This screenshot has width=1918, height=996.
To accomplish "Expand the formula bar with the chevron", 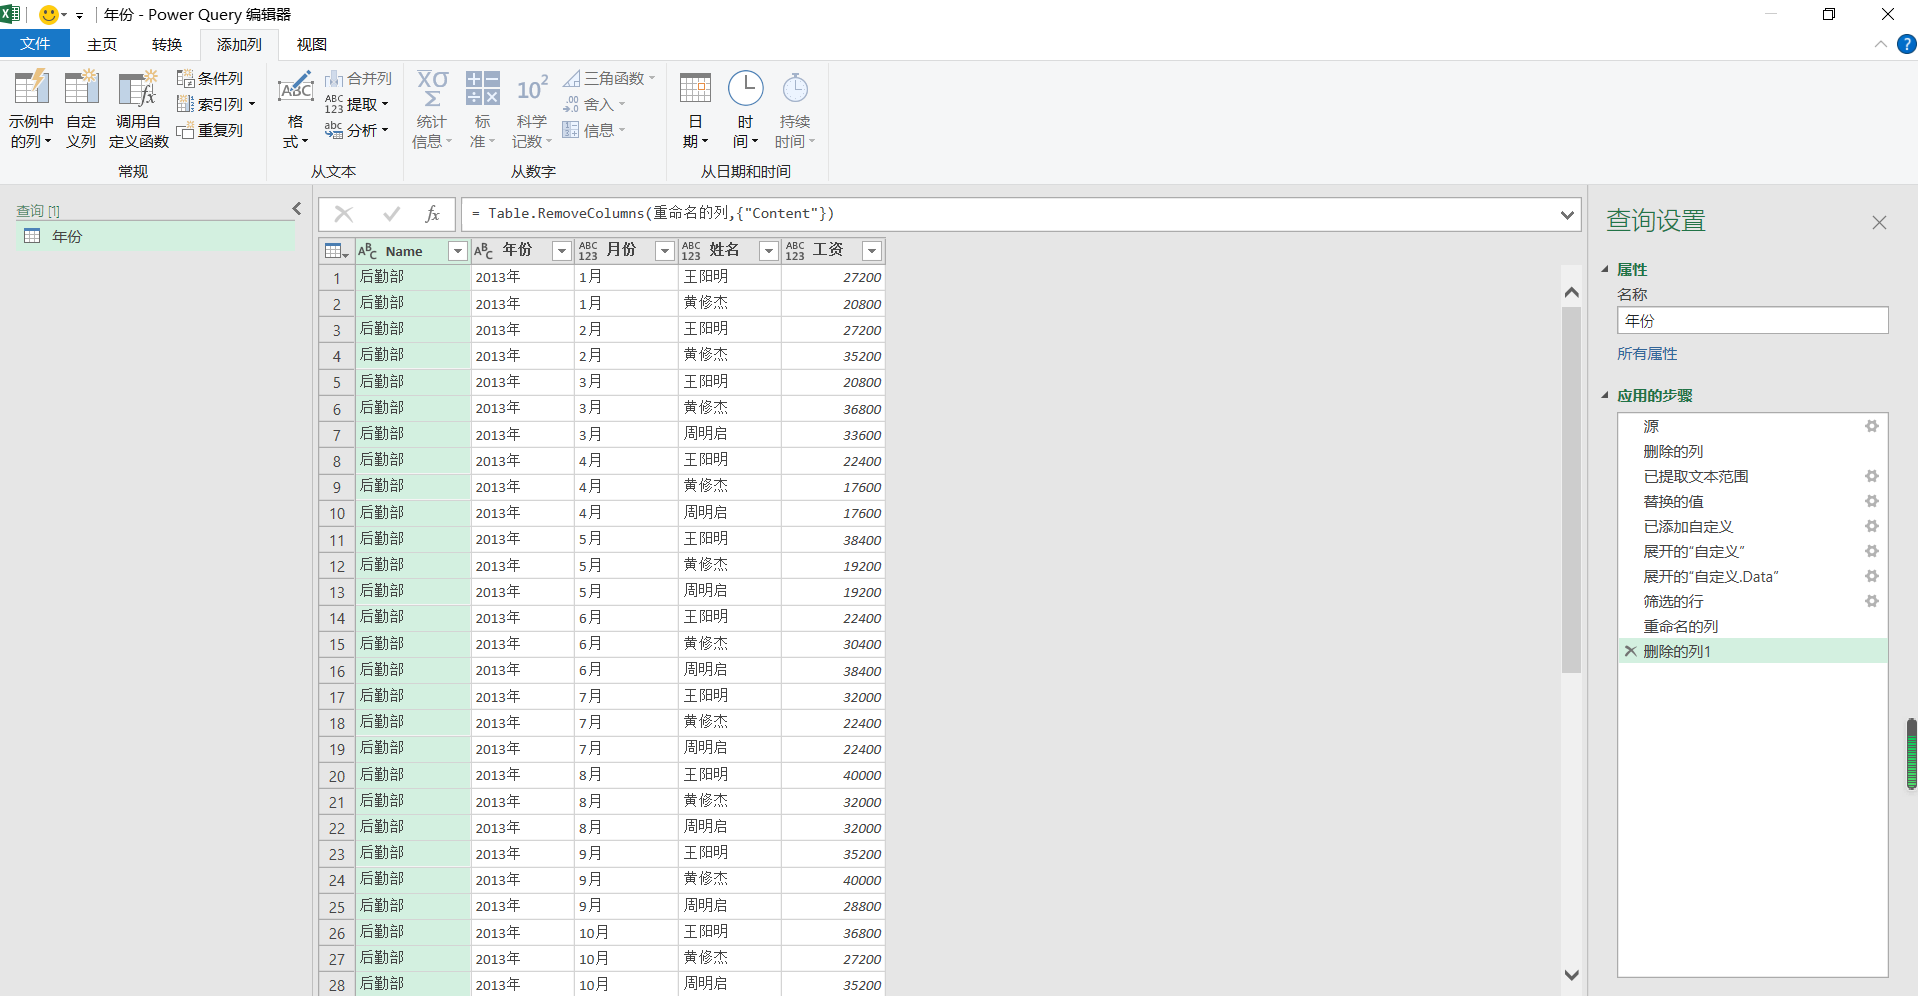I will [x=1566, y=214].
